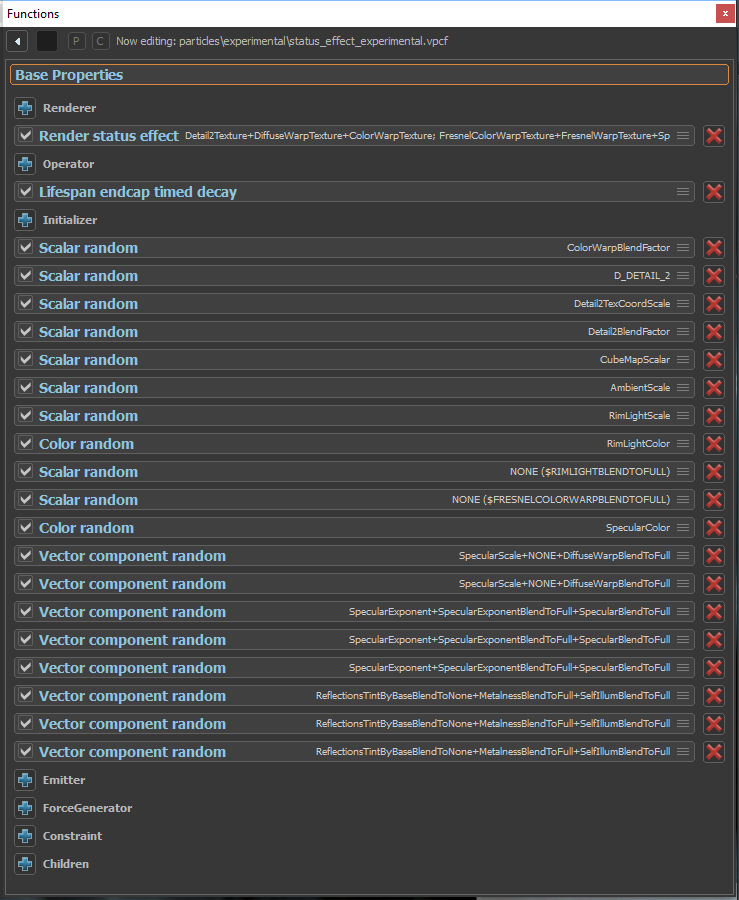739x900 pixels.
Task: Toggle the P button in the toolbar
Action: pyautogui.click(x=76, y=41)
